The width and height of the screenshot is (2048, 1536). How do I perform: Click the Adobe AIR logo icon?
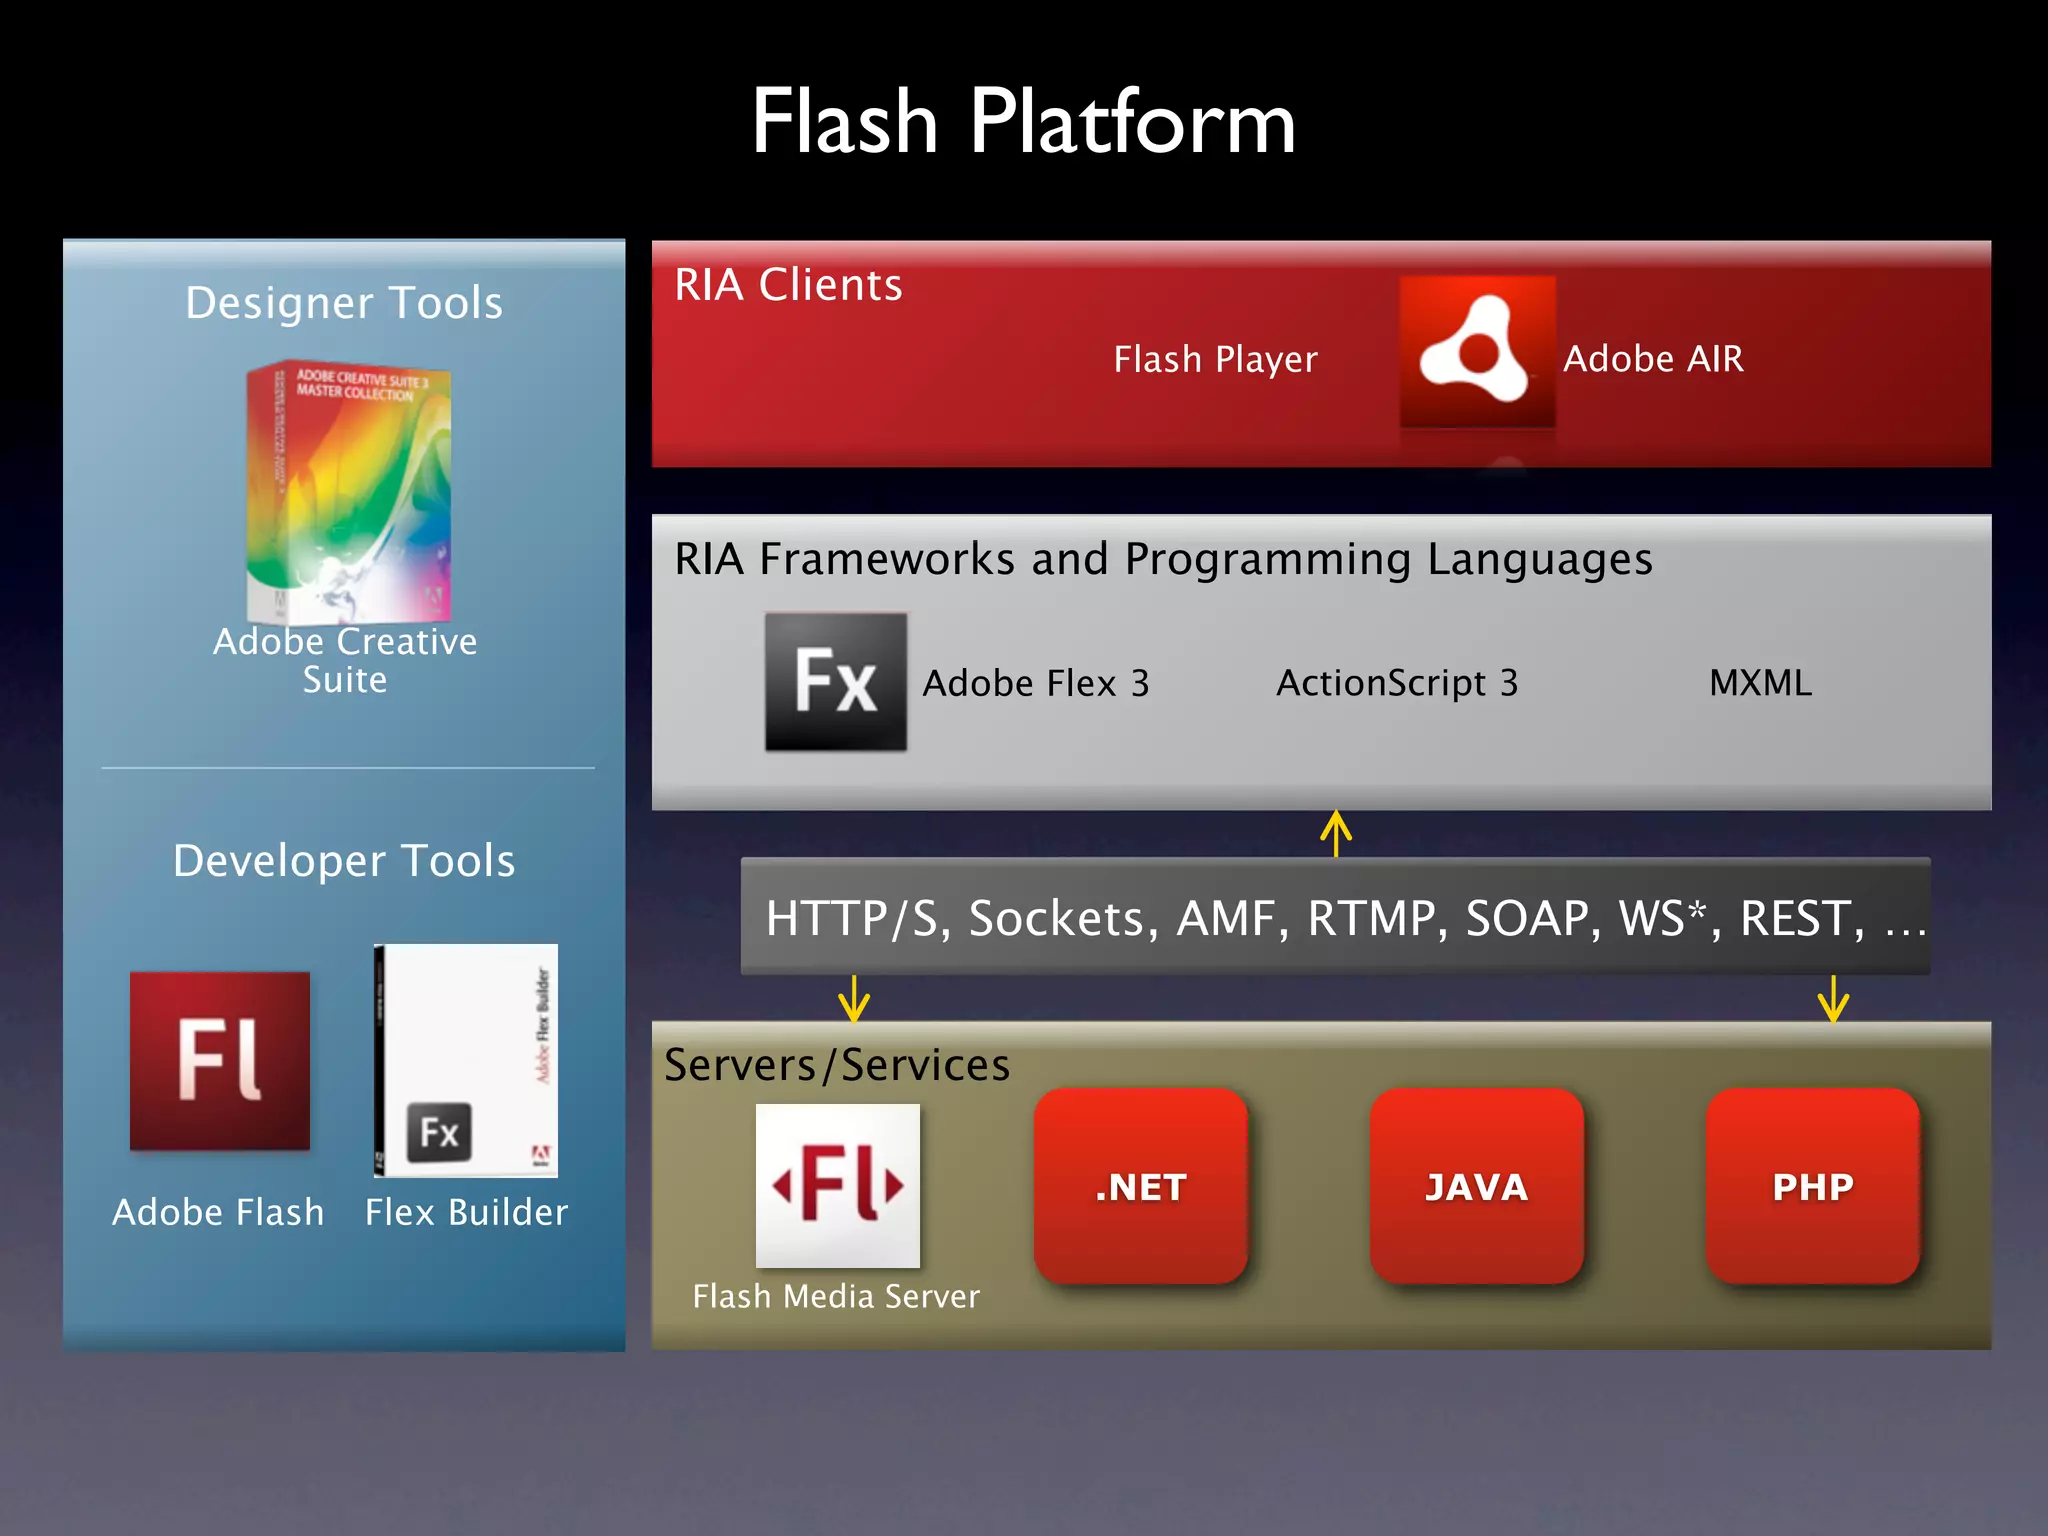[x=1477, y=352]
